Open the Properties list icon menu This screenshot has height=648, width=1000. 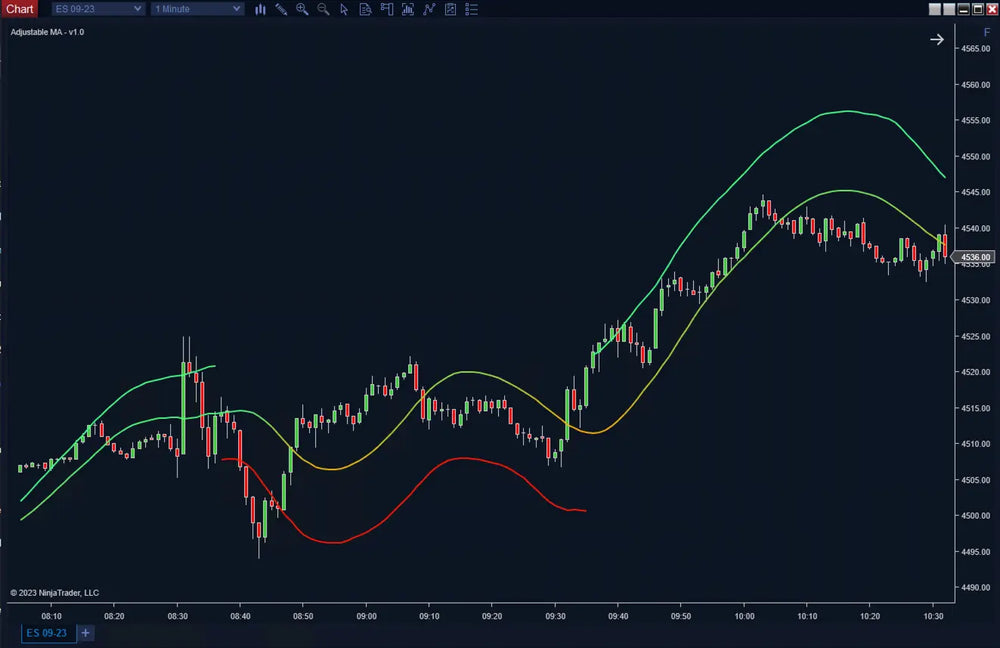pos(471,9)
